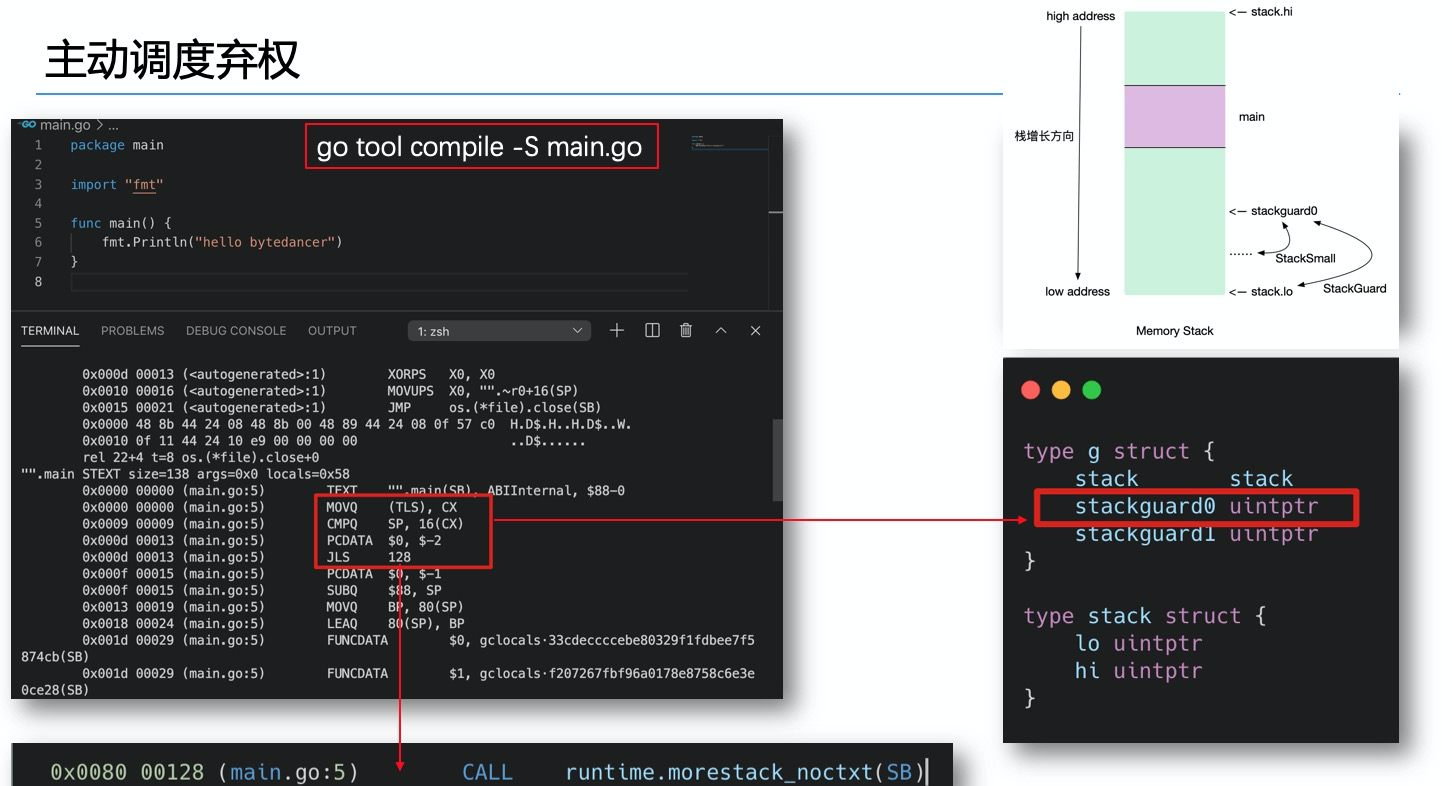
Task: Click the terminal vertical scrollbar thumb
Action: pyautogui.click(x=777, y=459)
